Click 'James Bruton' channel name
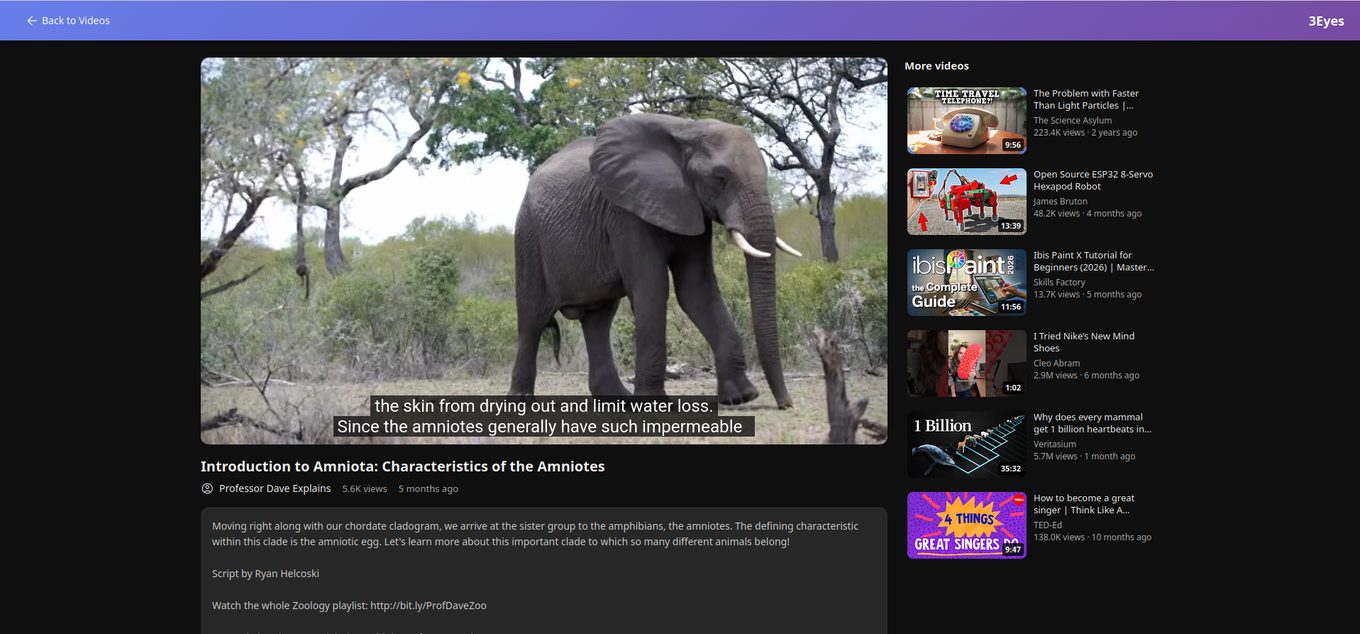The height and width of the screenshot is (634, 1360). pyautogui.click(x=1060, y=202)
